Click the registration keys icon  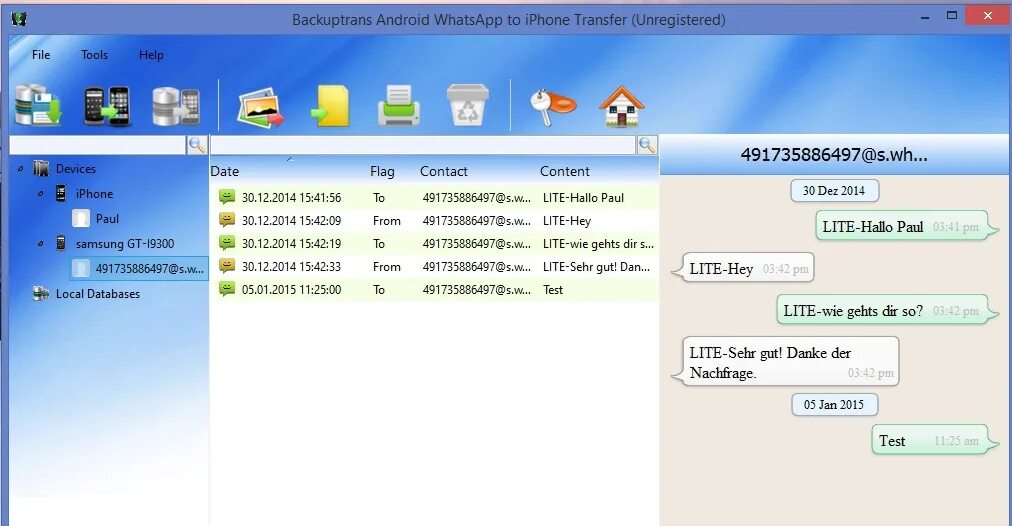pyautogui.click(x=552, y=106)
